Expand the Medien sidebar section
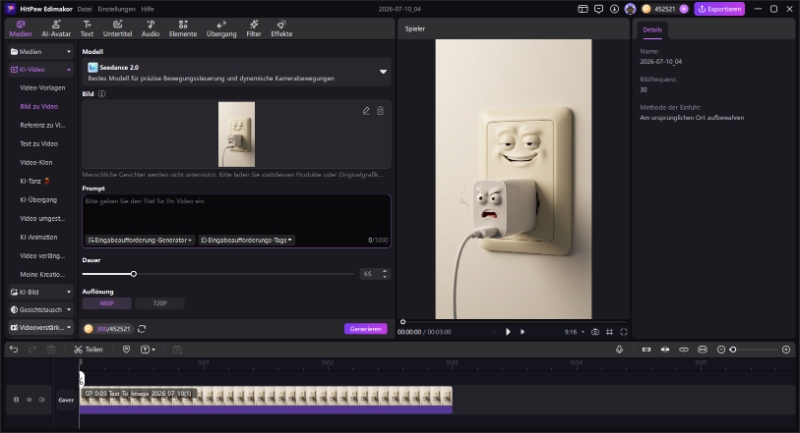 tap(40, 52)
